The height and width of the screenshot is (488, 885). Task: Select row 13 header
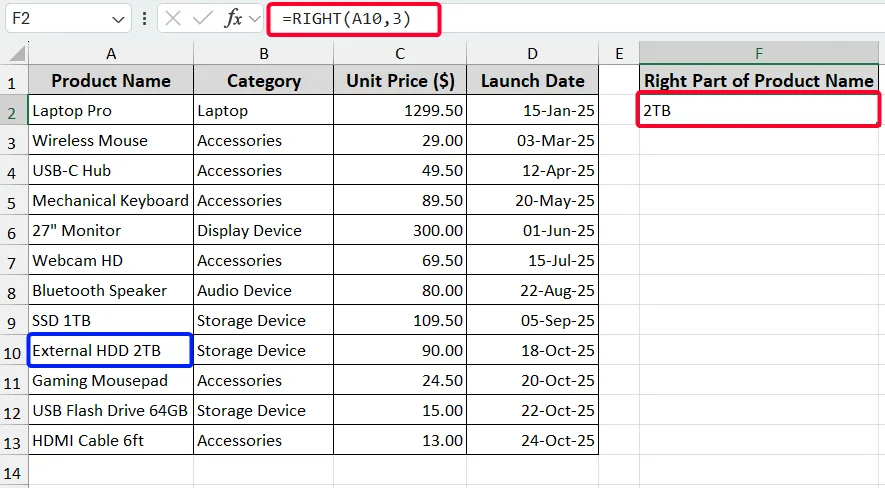[12, 442]
